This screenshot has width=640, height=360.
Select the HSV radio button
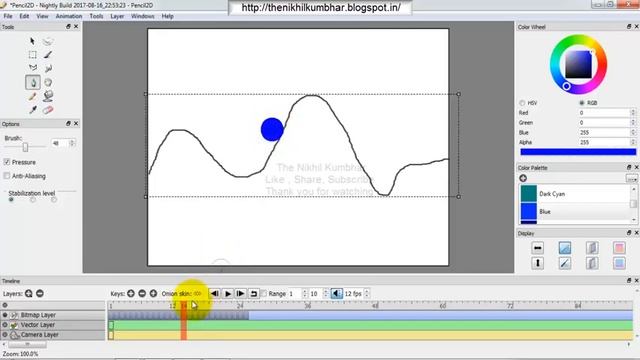pyautogui.click(x=522, y=103)
